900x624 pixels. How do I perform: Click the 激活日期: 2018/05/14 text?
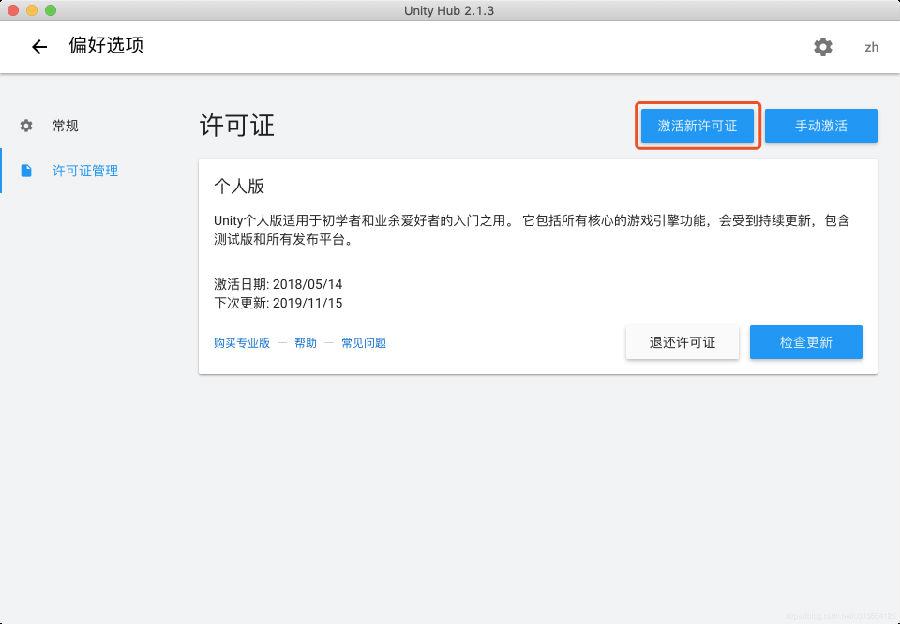[278, 284]
